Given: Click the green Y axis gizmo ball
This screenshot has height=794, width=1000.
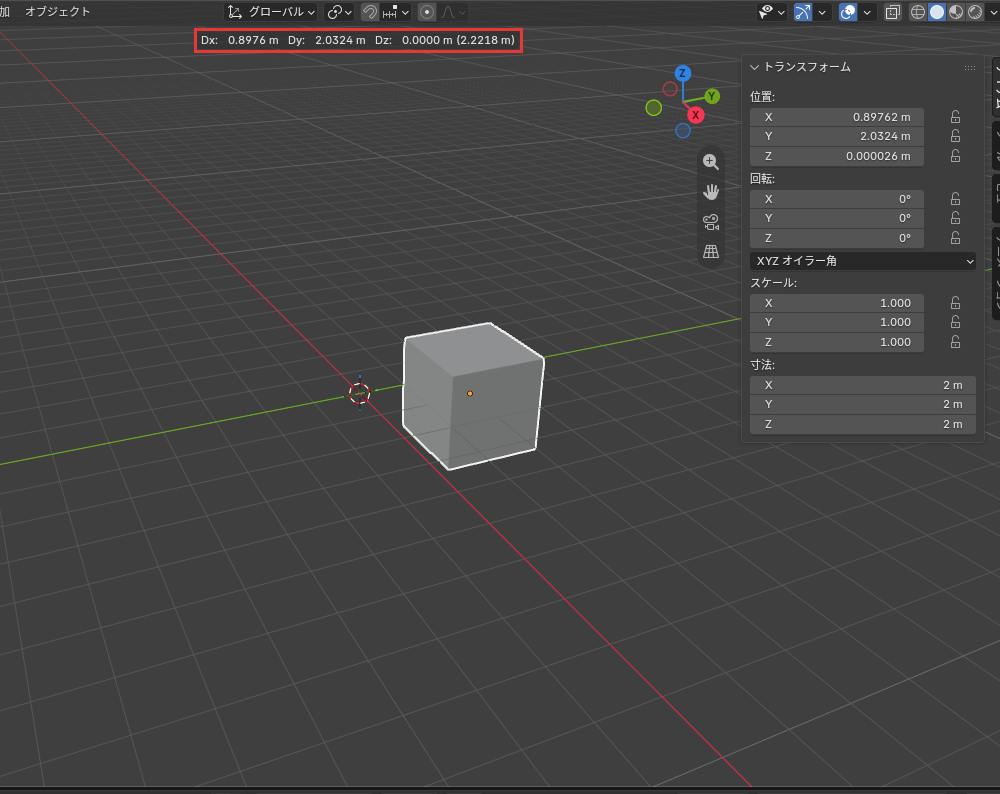Looking at the screenshot, I should [712, 96].
